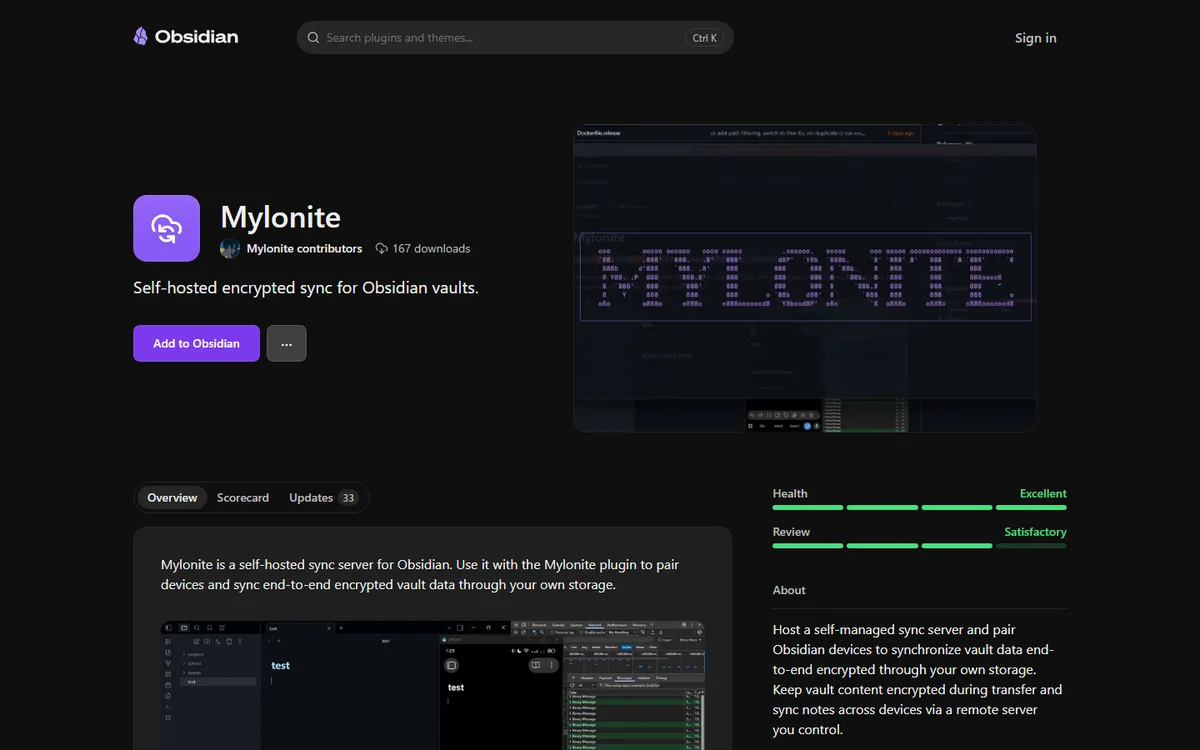Click the Add to Obsidian button
The width and height of the screenshot is (1200, 750).
[x=196, y=343]
